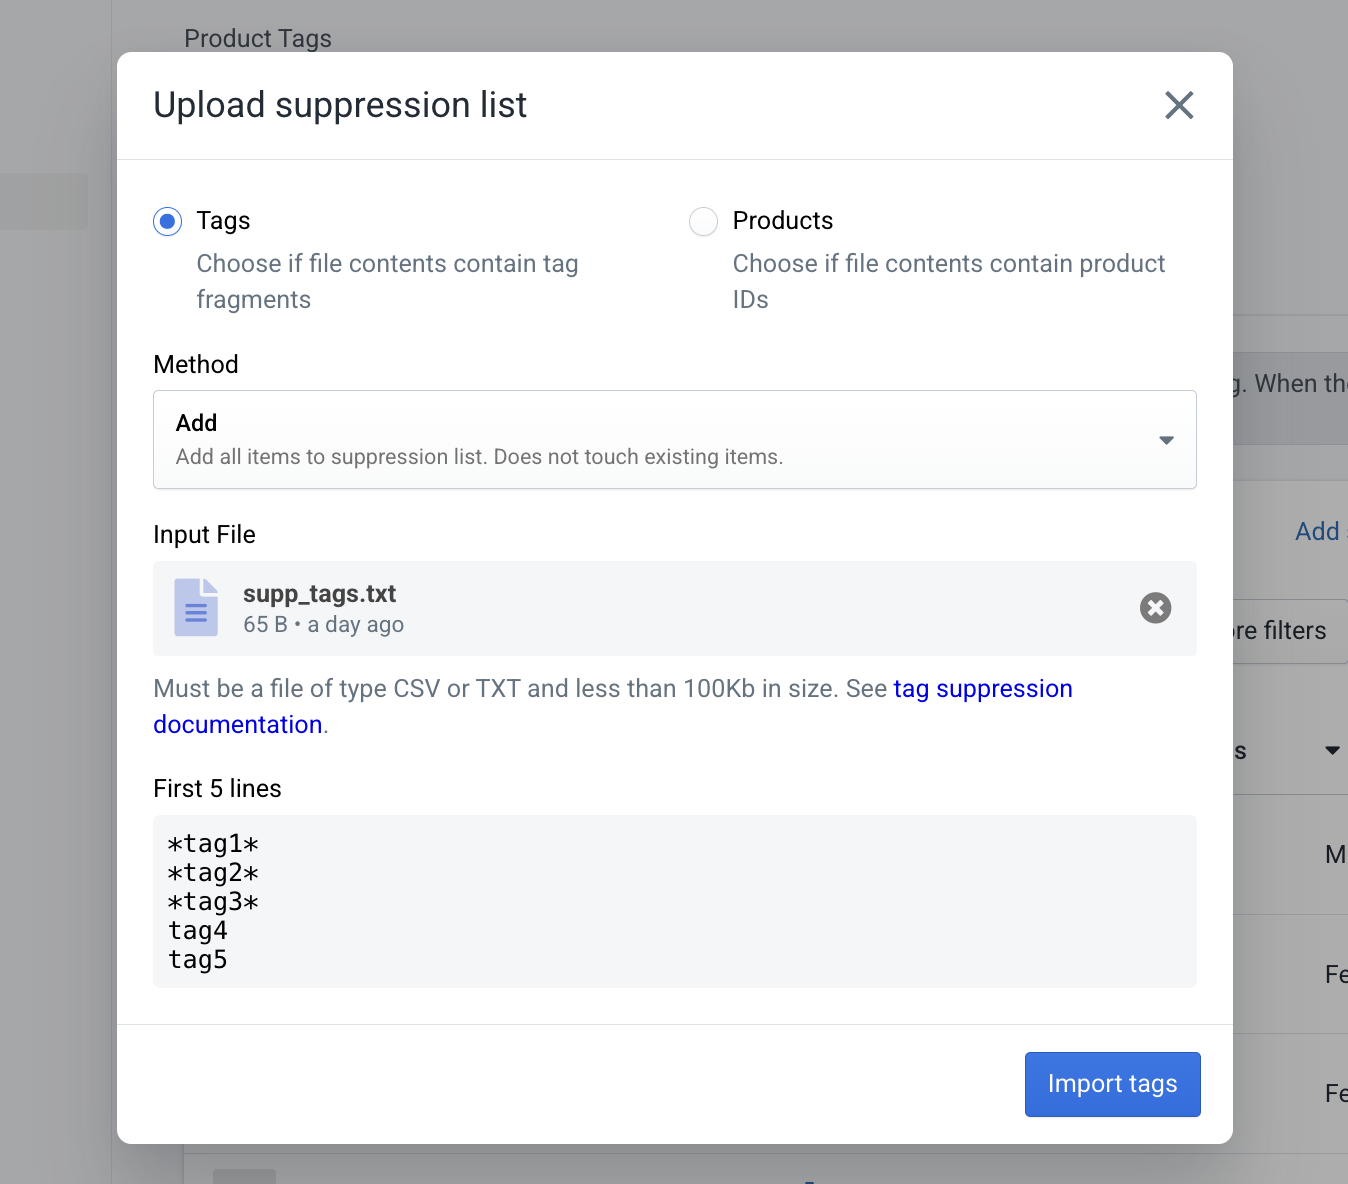
Task: Click inside the First 5 lines preview
Action: (x=674, y=900)
